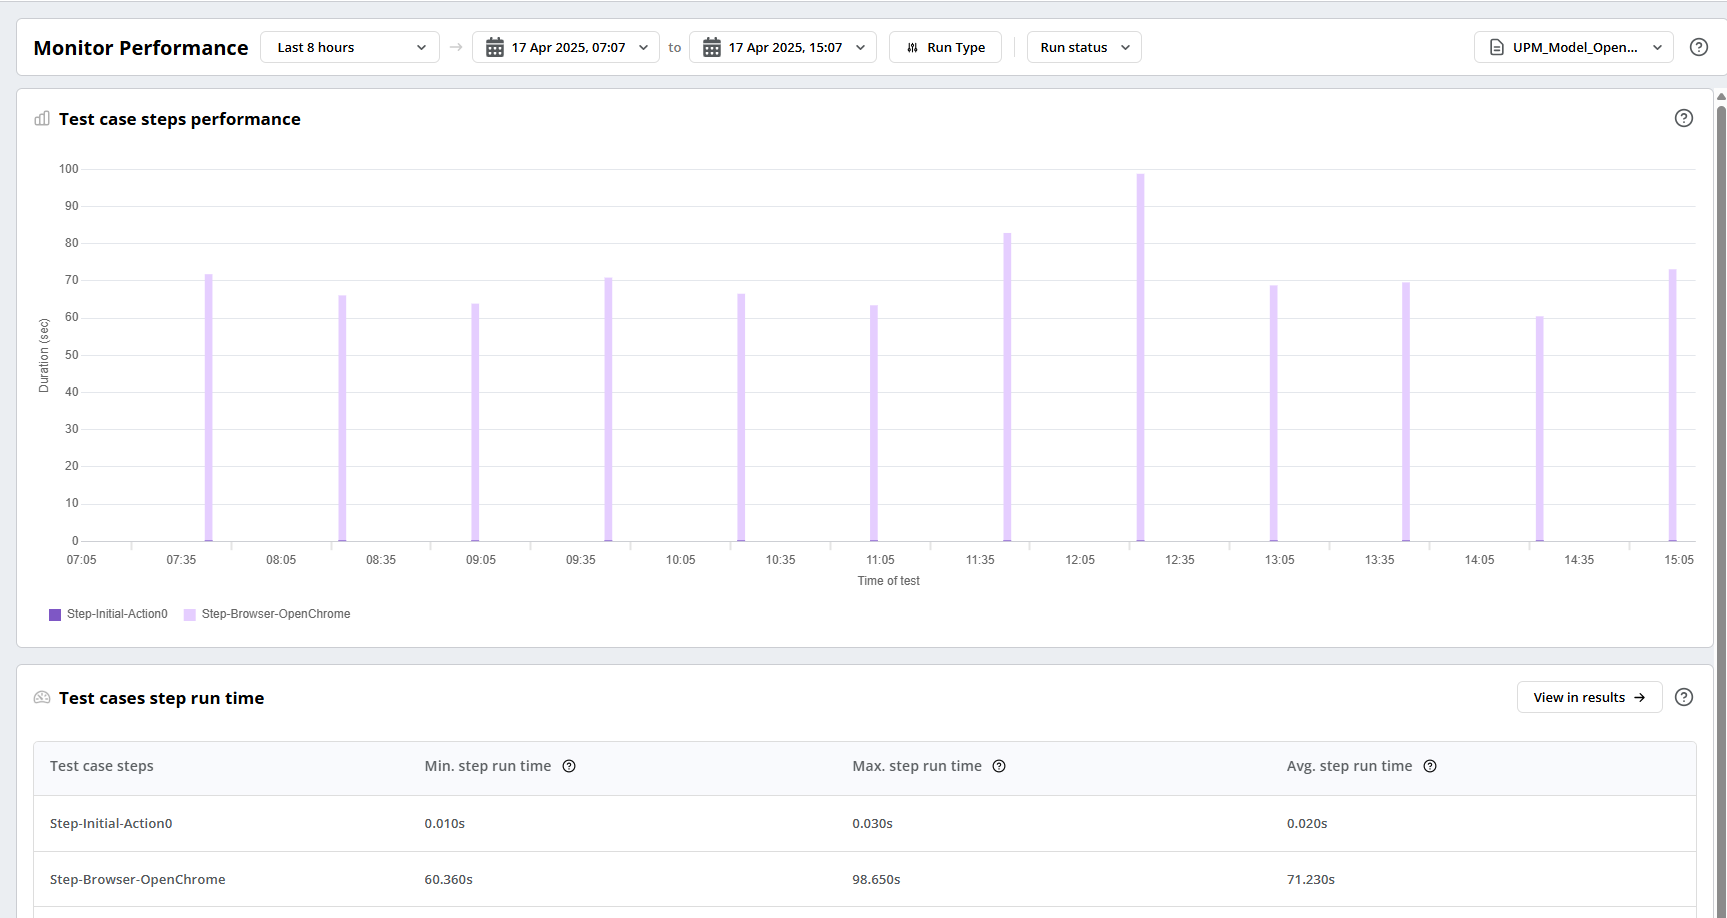Click the 60.360s min run time value
Image resolution: width=1727 pixels, height=918 pixels.
pos(448,880)
